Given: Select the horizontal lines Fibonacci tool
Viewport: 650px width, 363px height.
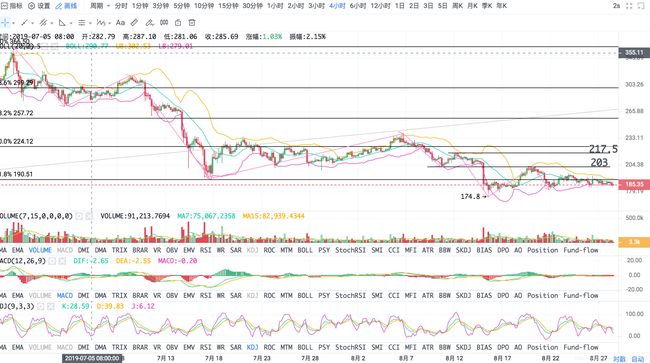Looking at the screenshot, I should tap(82, 23).
